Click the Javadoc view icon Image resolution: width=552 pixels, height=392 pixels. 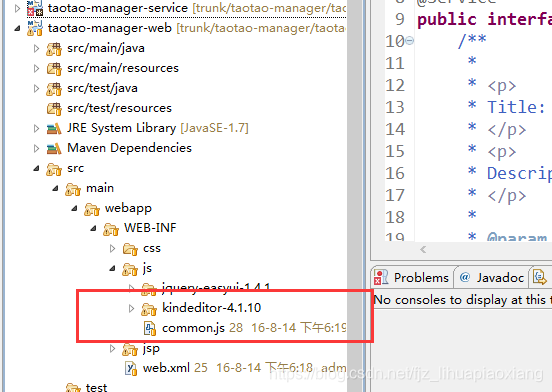[x=465, y=277]
